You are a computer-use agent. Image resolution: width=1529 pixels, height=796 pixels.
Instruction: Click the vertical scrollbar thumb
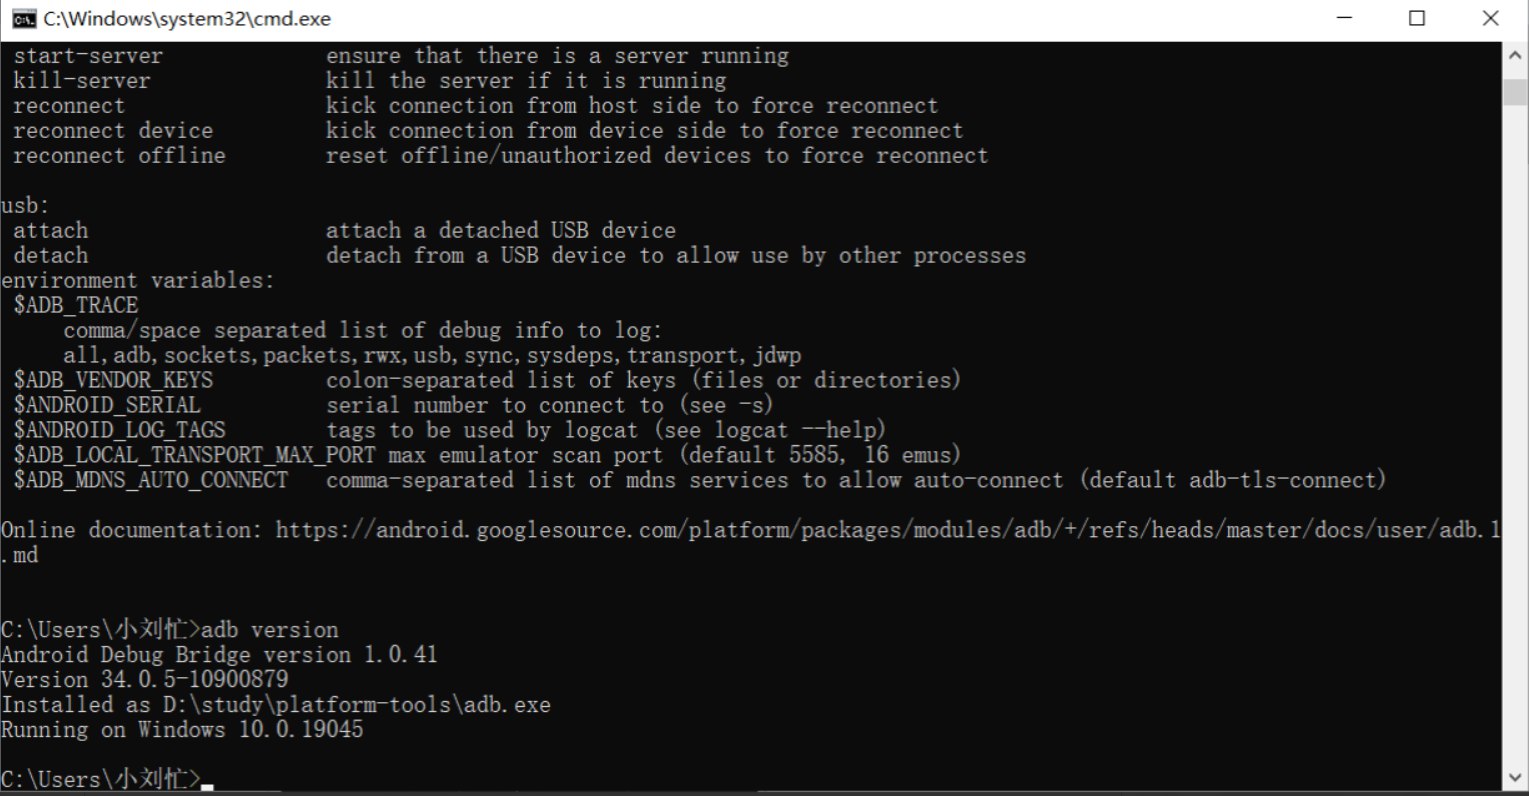tap(1514, 91)
